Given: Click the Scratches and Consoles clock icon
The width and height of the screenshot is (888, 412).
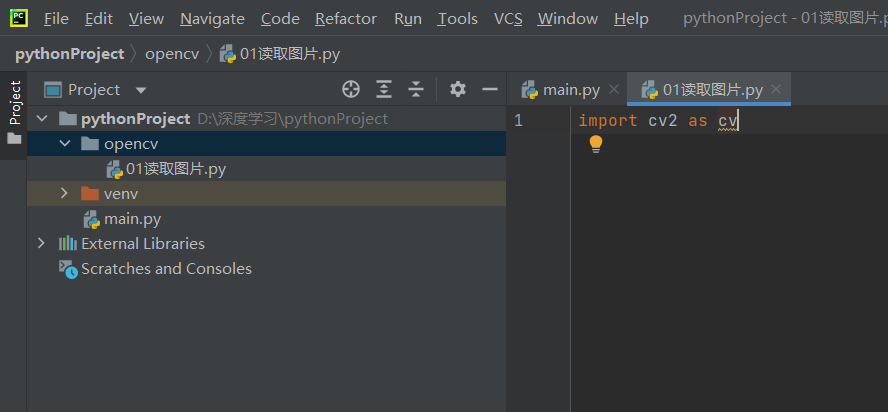Looking at the screenshot, I should click(68, 269).
